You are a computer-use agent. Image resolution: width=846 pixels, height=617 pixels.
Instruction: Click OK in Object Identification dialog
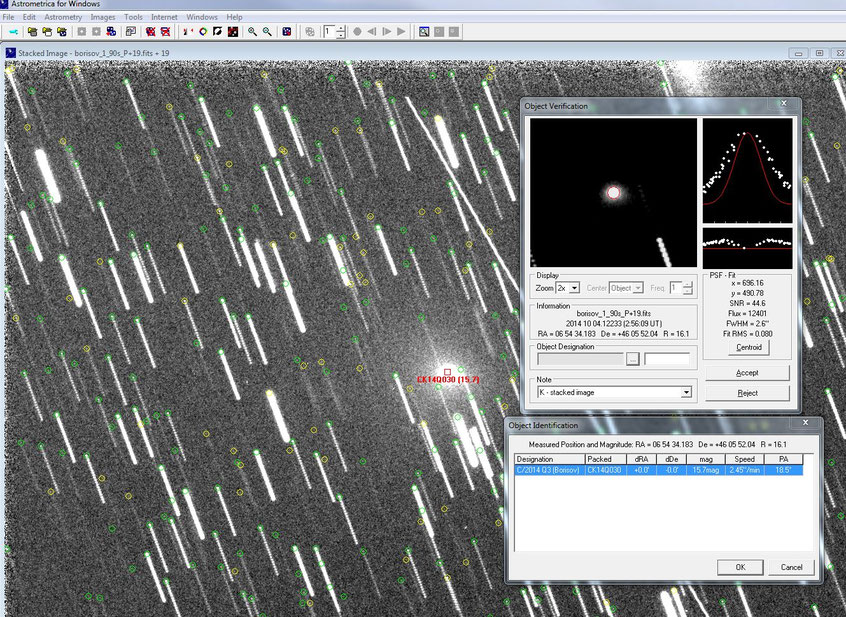[x=740, y=567]
